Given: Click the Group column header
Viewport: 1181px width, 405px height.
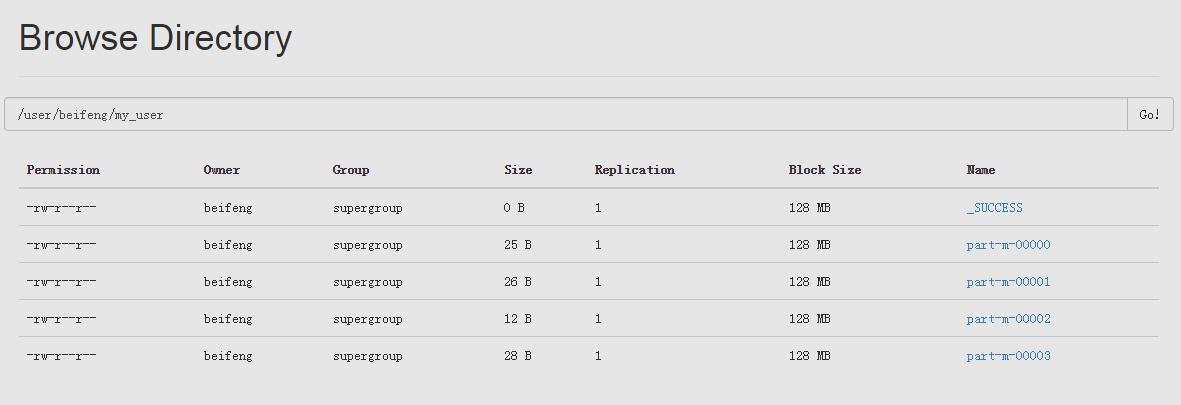Looking at the screenshot, I should [351, 169].
